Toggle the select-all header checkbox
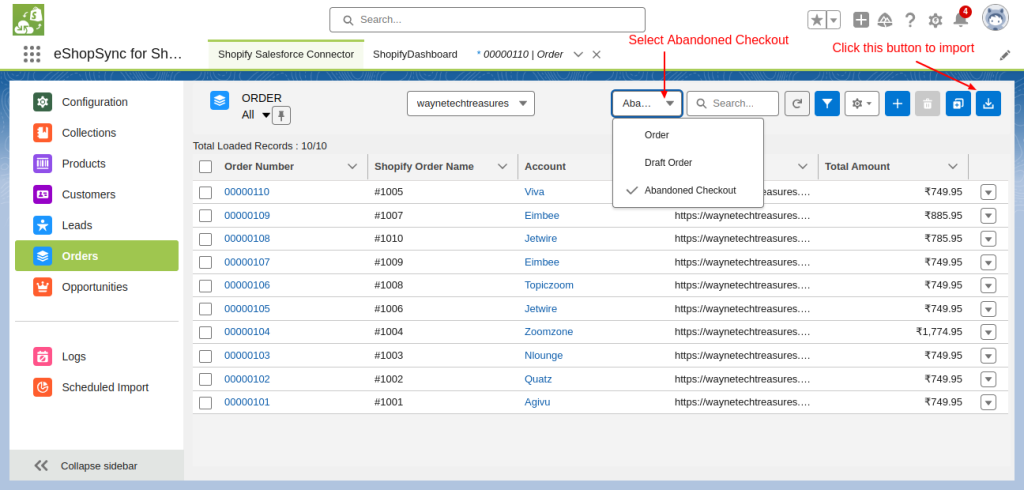This screenshot has width=1024, height=490. click(206, 167)
